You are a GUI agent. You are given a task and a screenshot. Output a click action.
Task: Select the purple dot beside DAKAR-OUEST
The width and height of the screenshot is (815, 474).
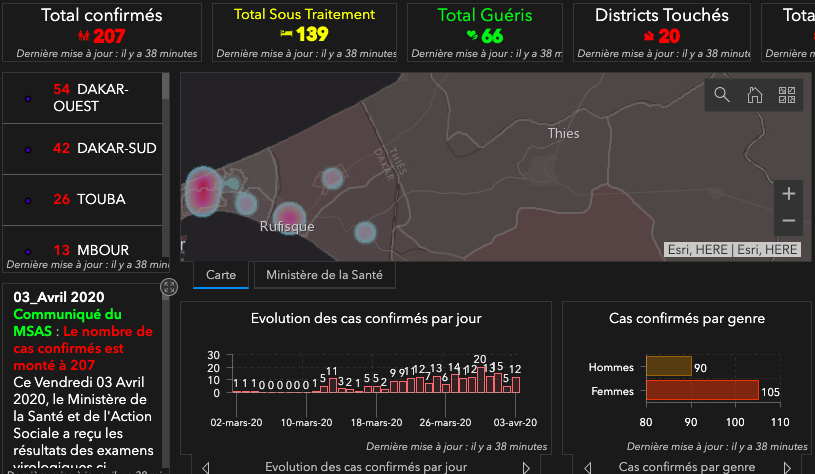point(28,98)
